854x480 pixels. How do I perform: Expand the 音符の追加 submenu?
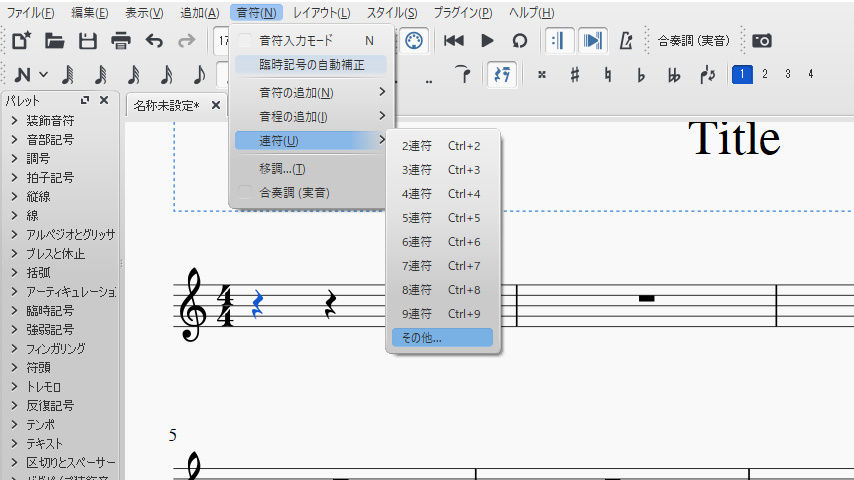click(x=311, y=93)
